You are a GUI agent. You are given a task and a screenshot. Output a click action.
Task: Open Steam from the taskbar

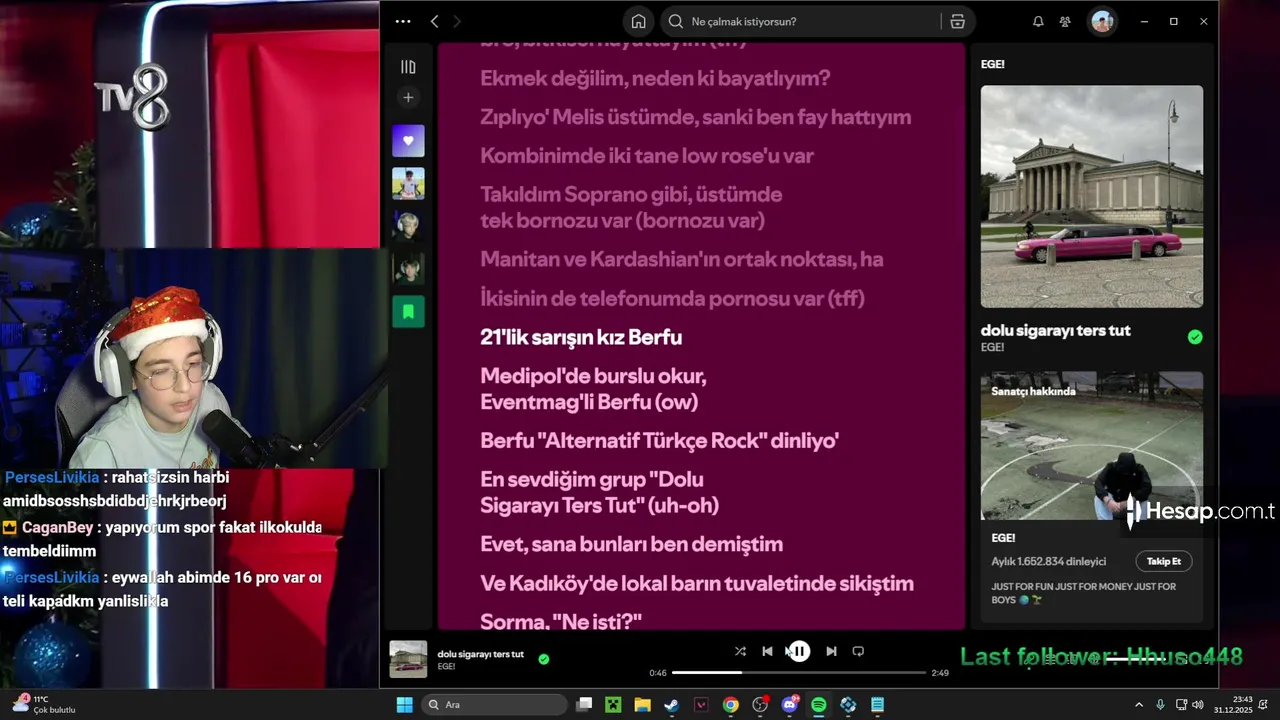(671, 705)
